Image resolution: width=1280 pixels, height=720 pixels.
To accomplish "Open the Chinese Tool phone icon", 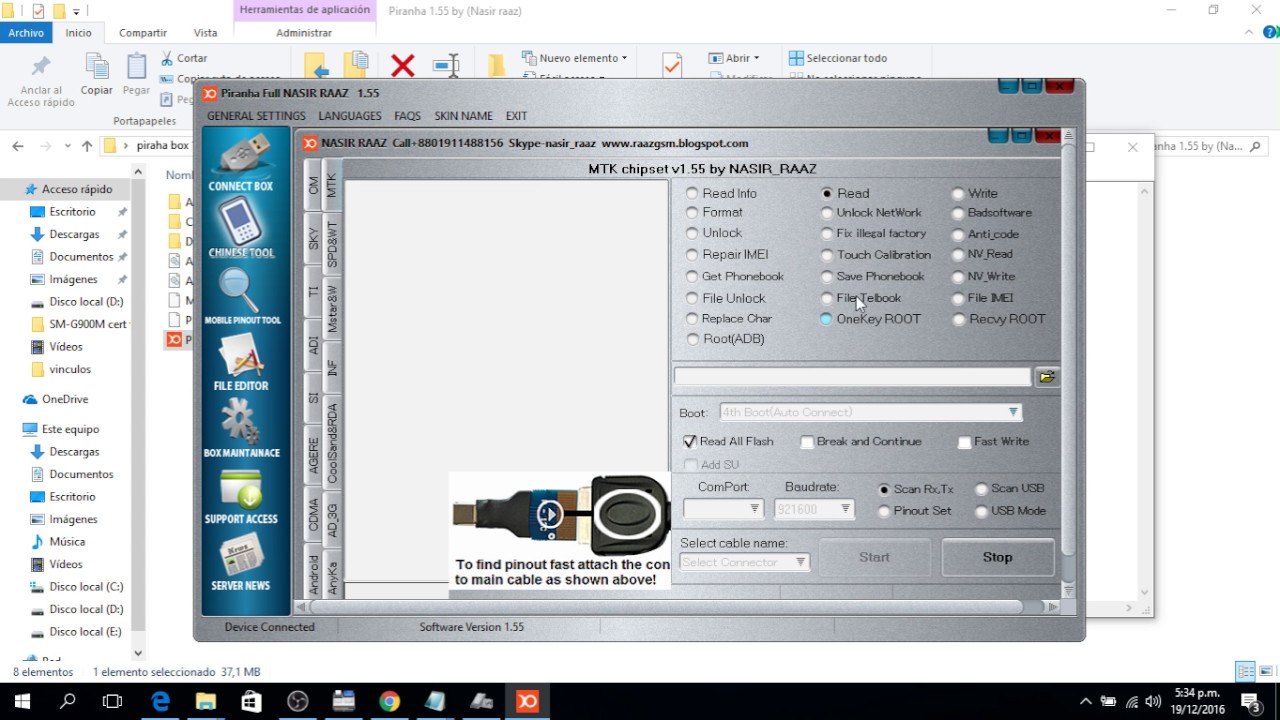I will pyautogui.click(x=241, y=226).
